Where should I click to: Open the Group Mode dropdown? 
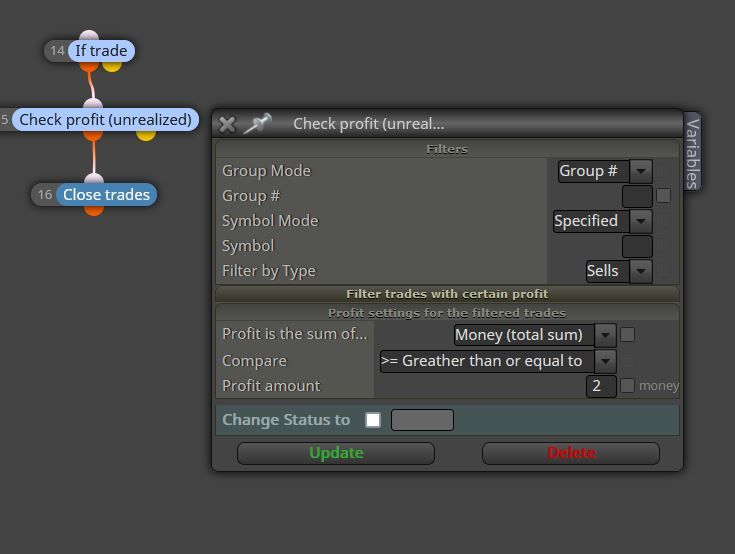click(605, 171)
